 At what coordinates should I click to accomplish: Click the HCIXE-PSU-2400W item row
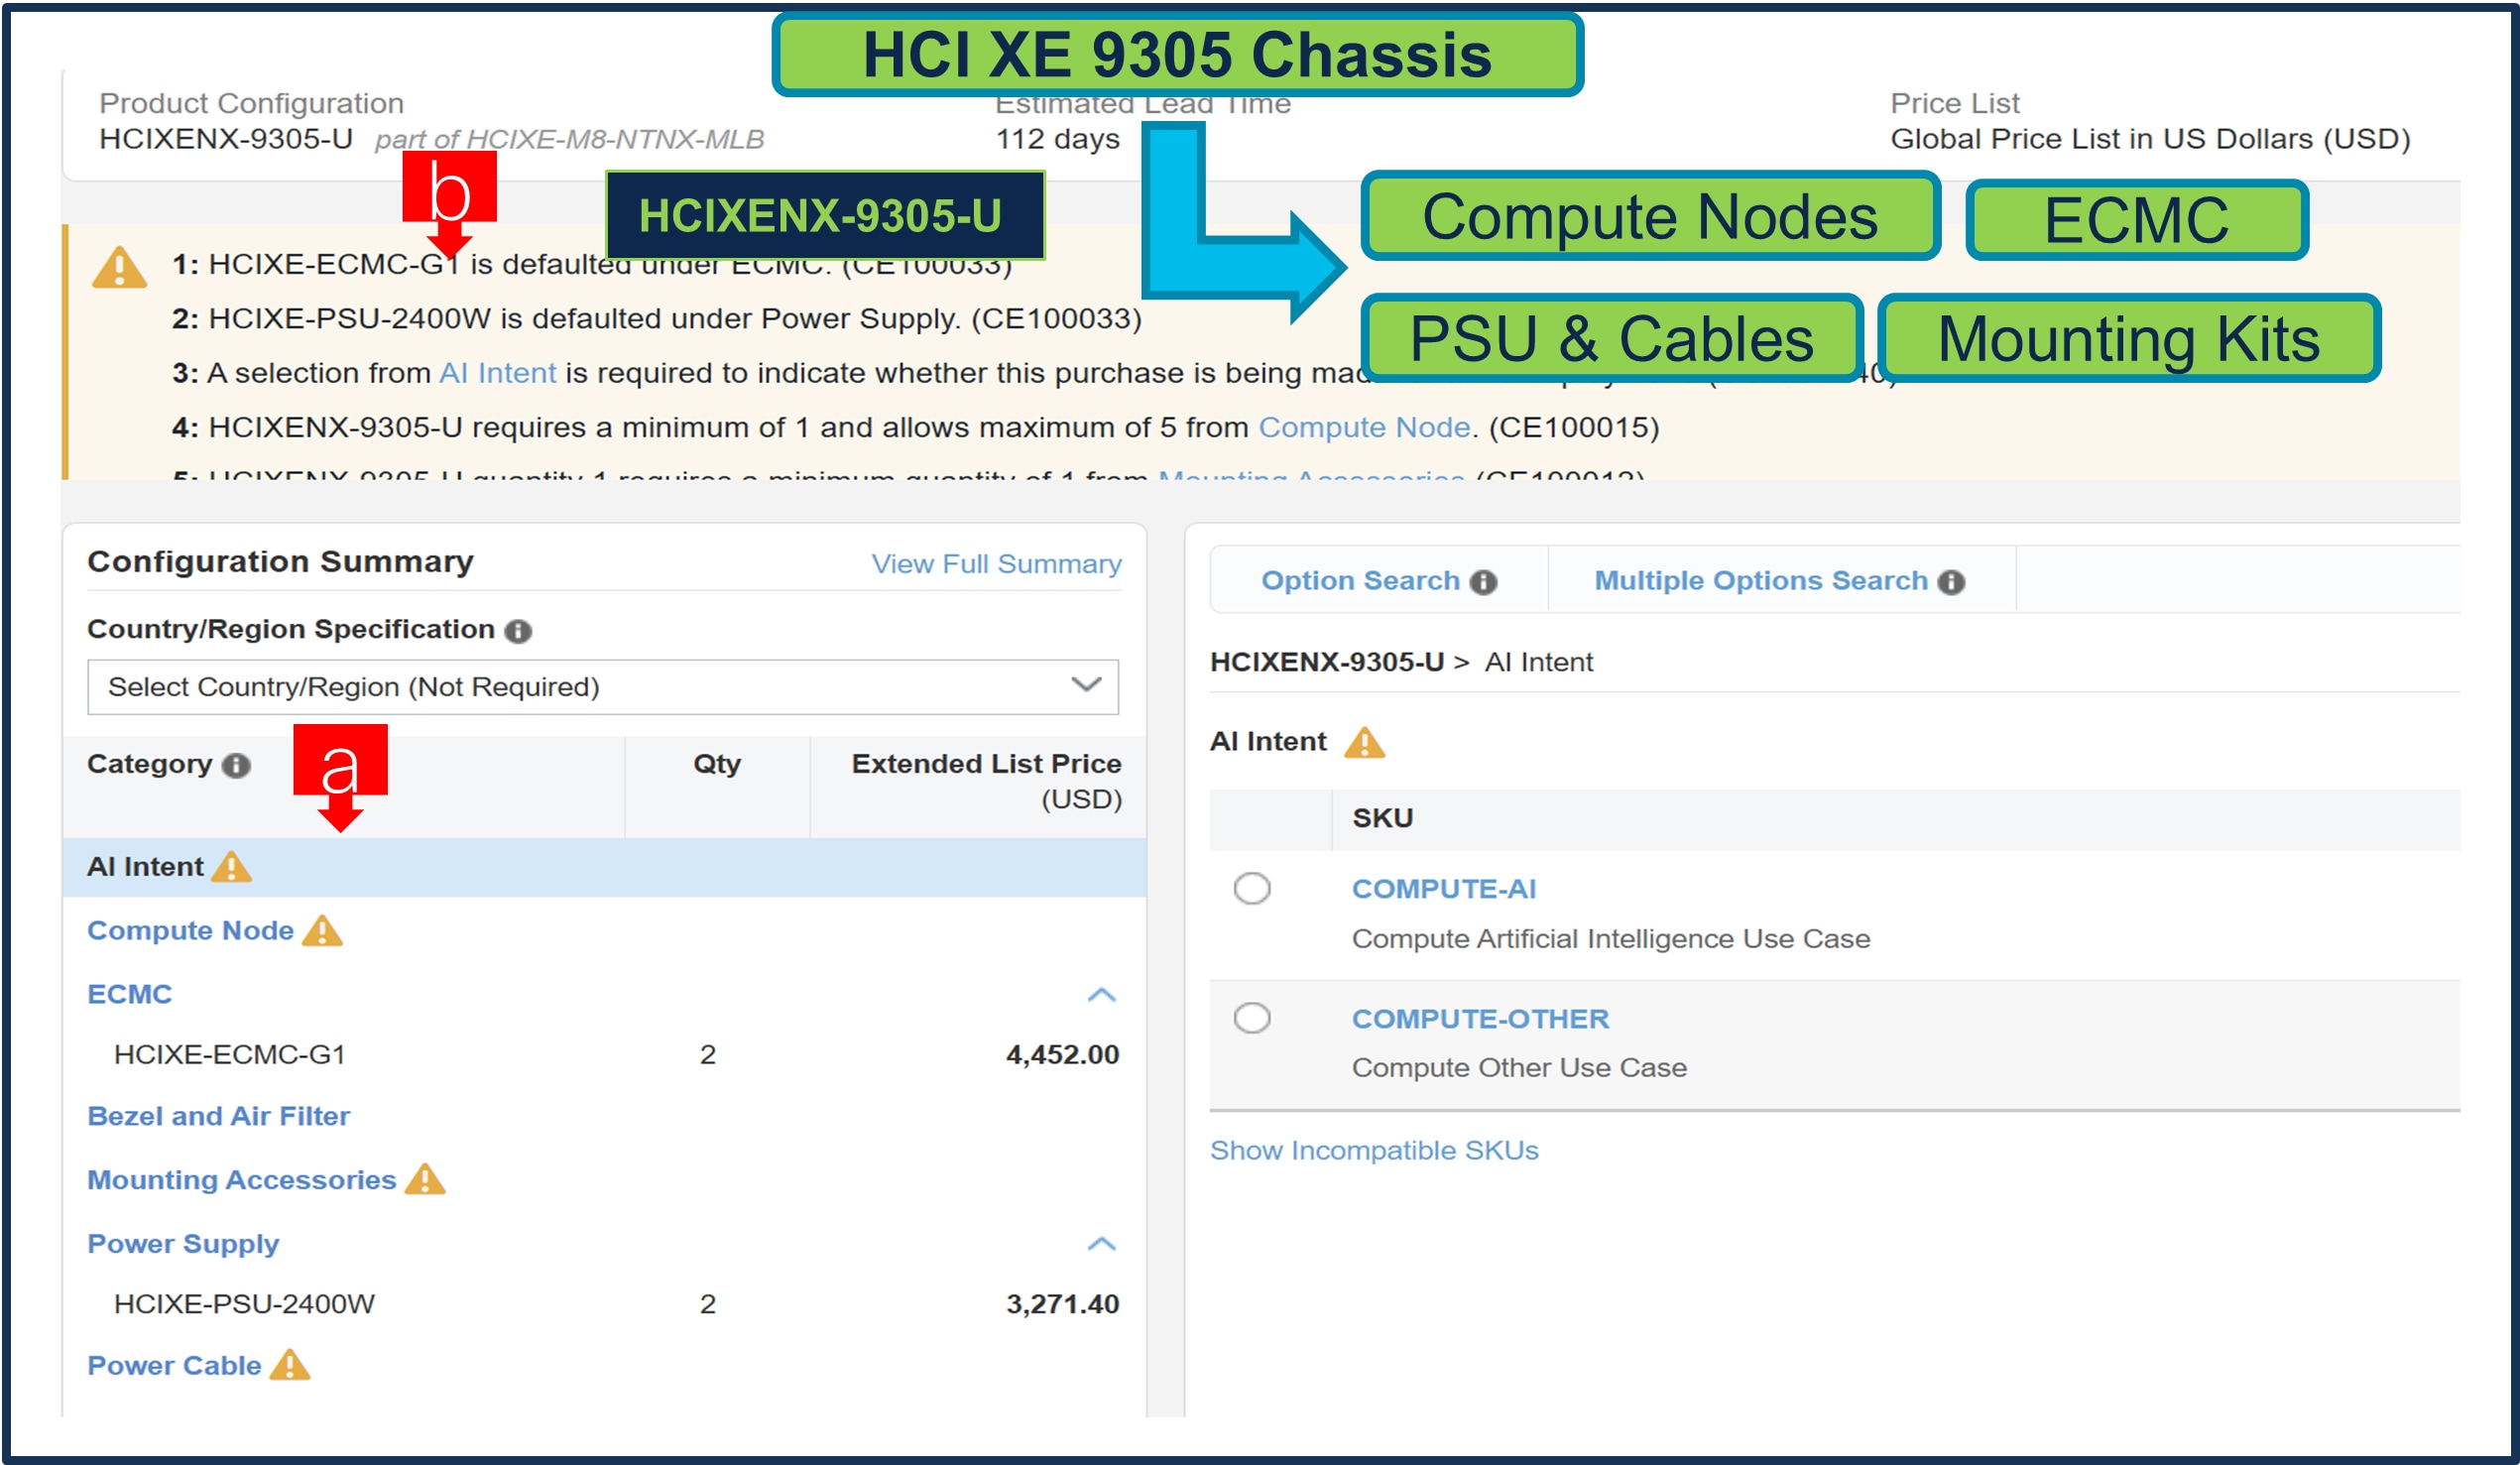[604, 1305]
